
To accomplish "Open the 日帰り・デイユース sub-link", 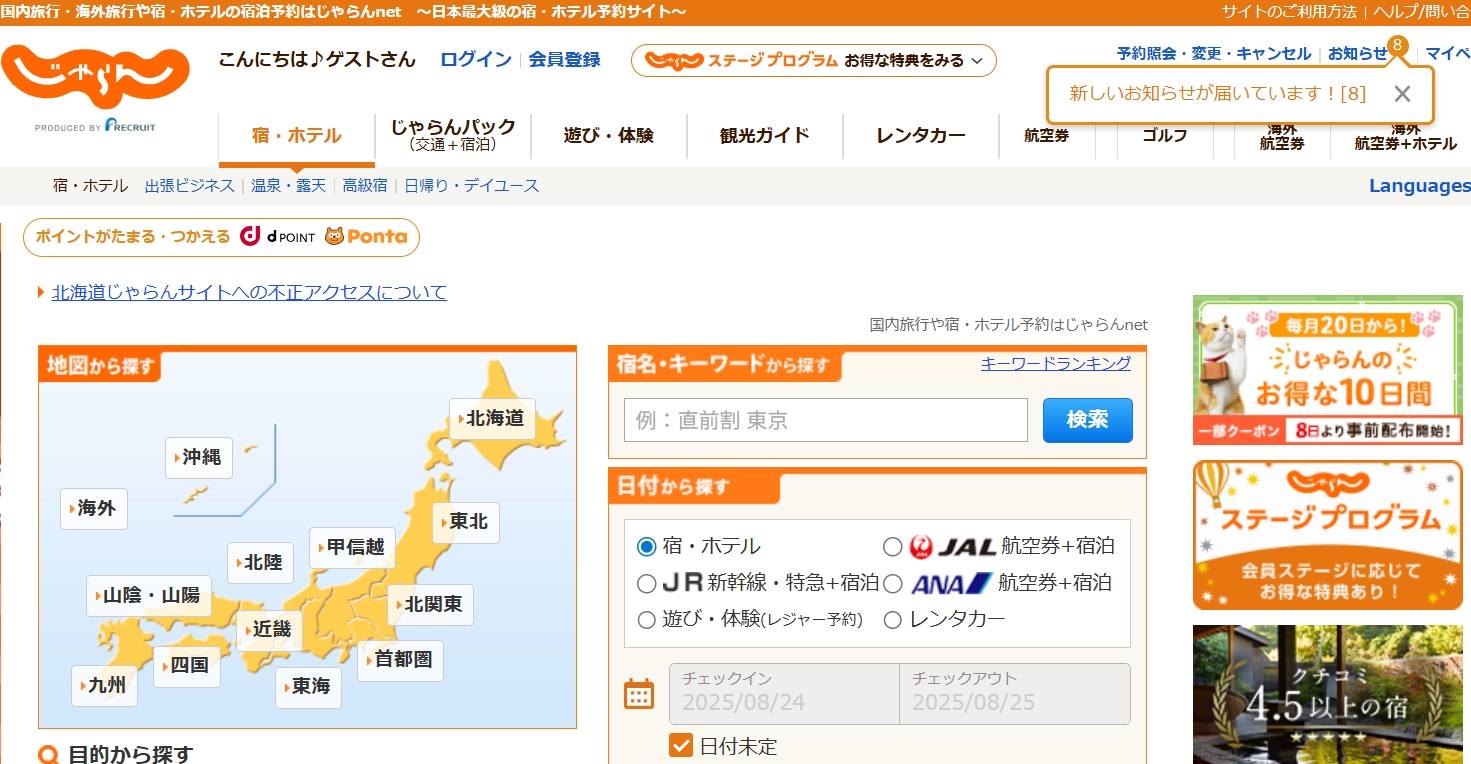I will tap(472, 186).
